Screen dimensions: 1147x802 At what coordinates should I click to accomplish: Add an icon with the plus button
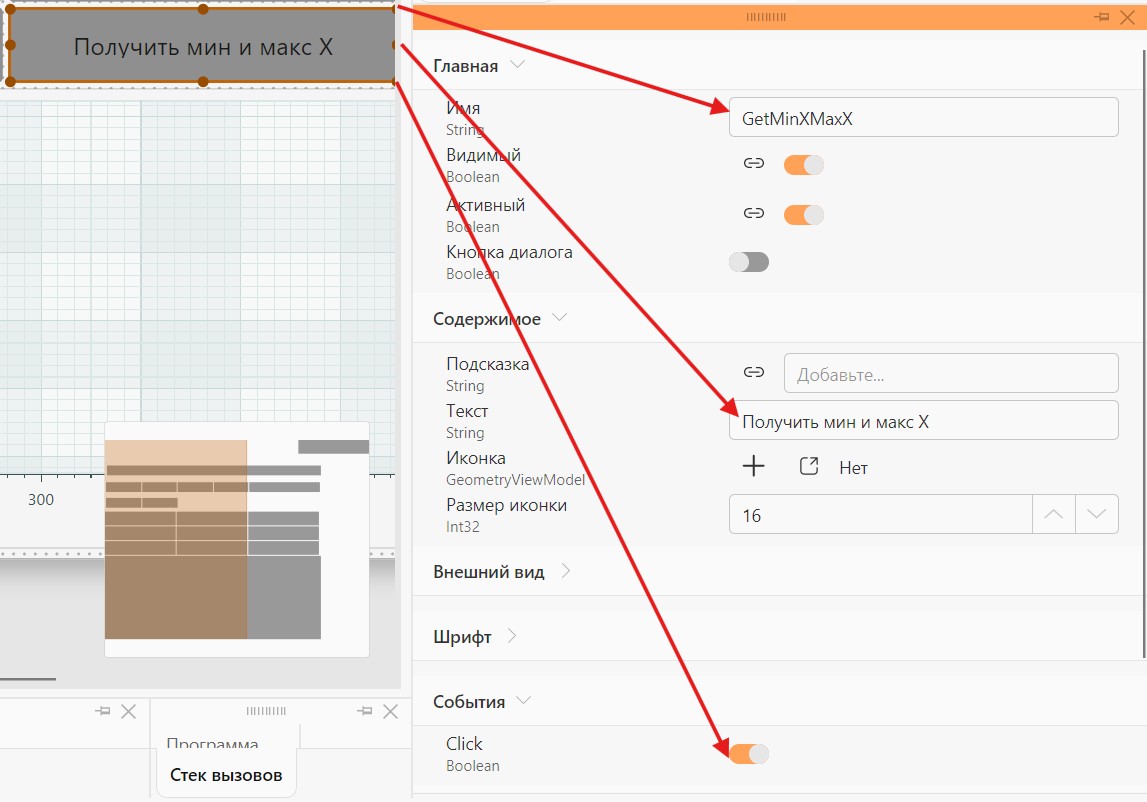[753, 466]
